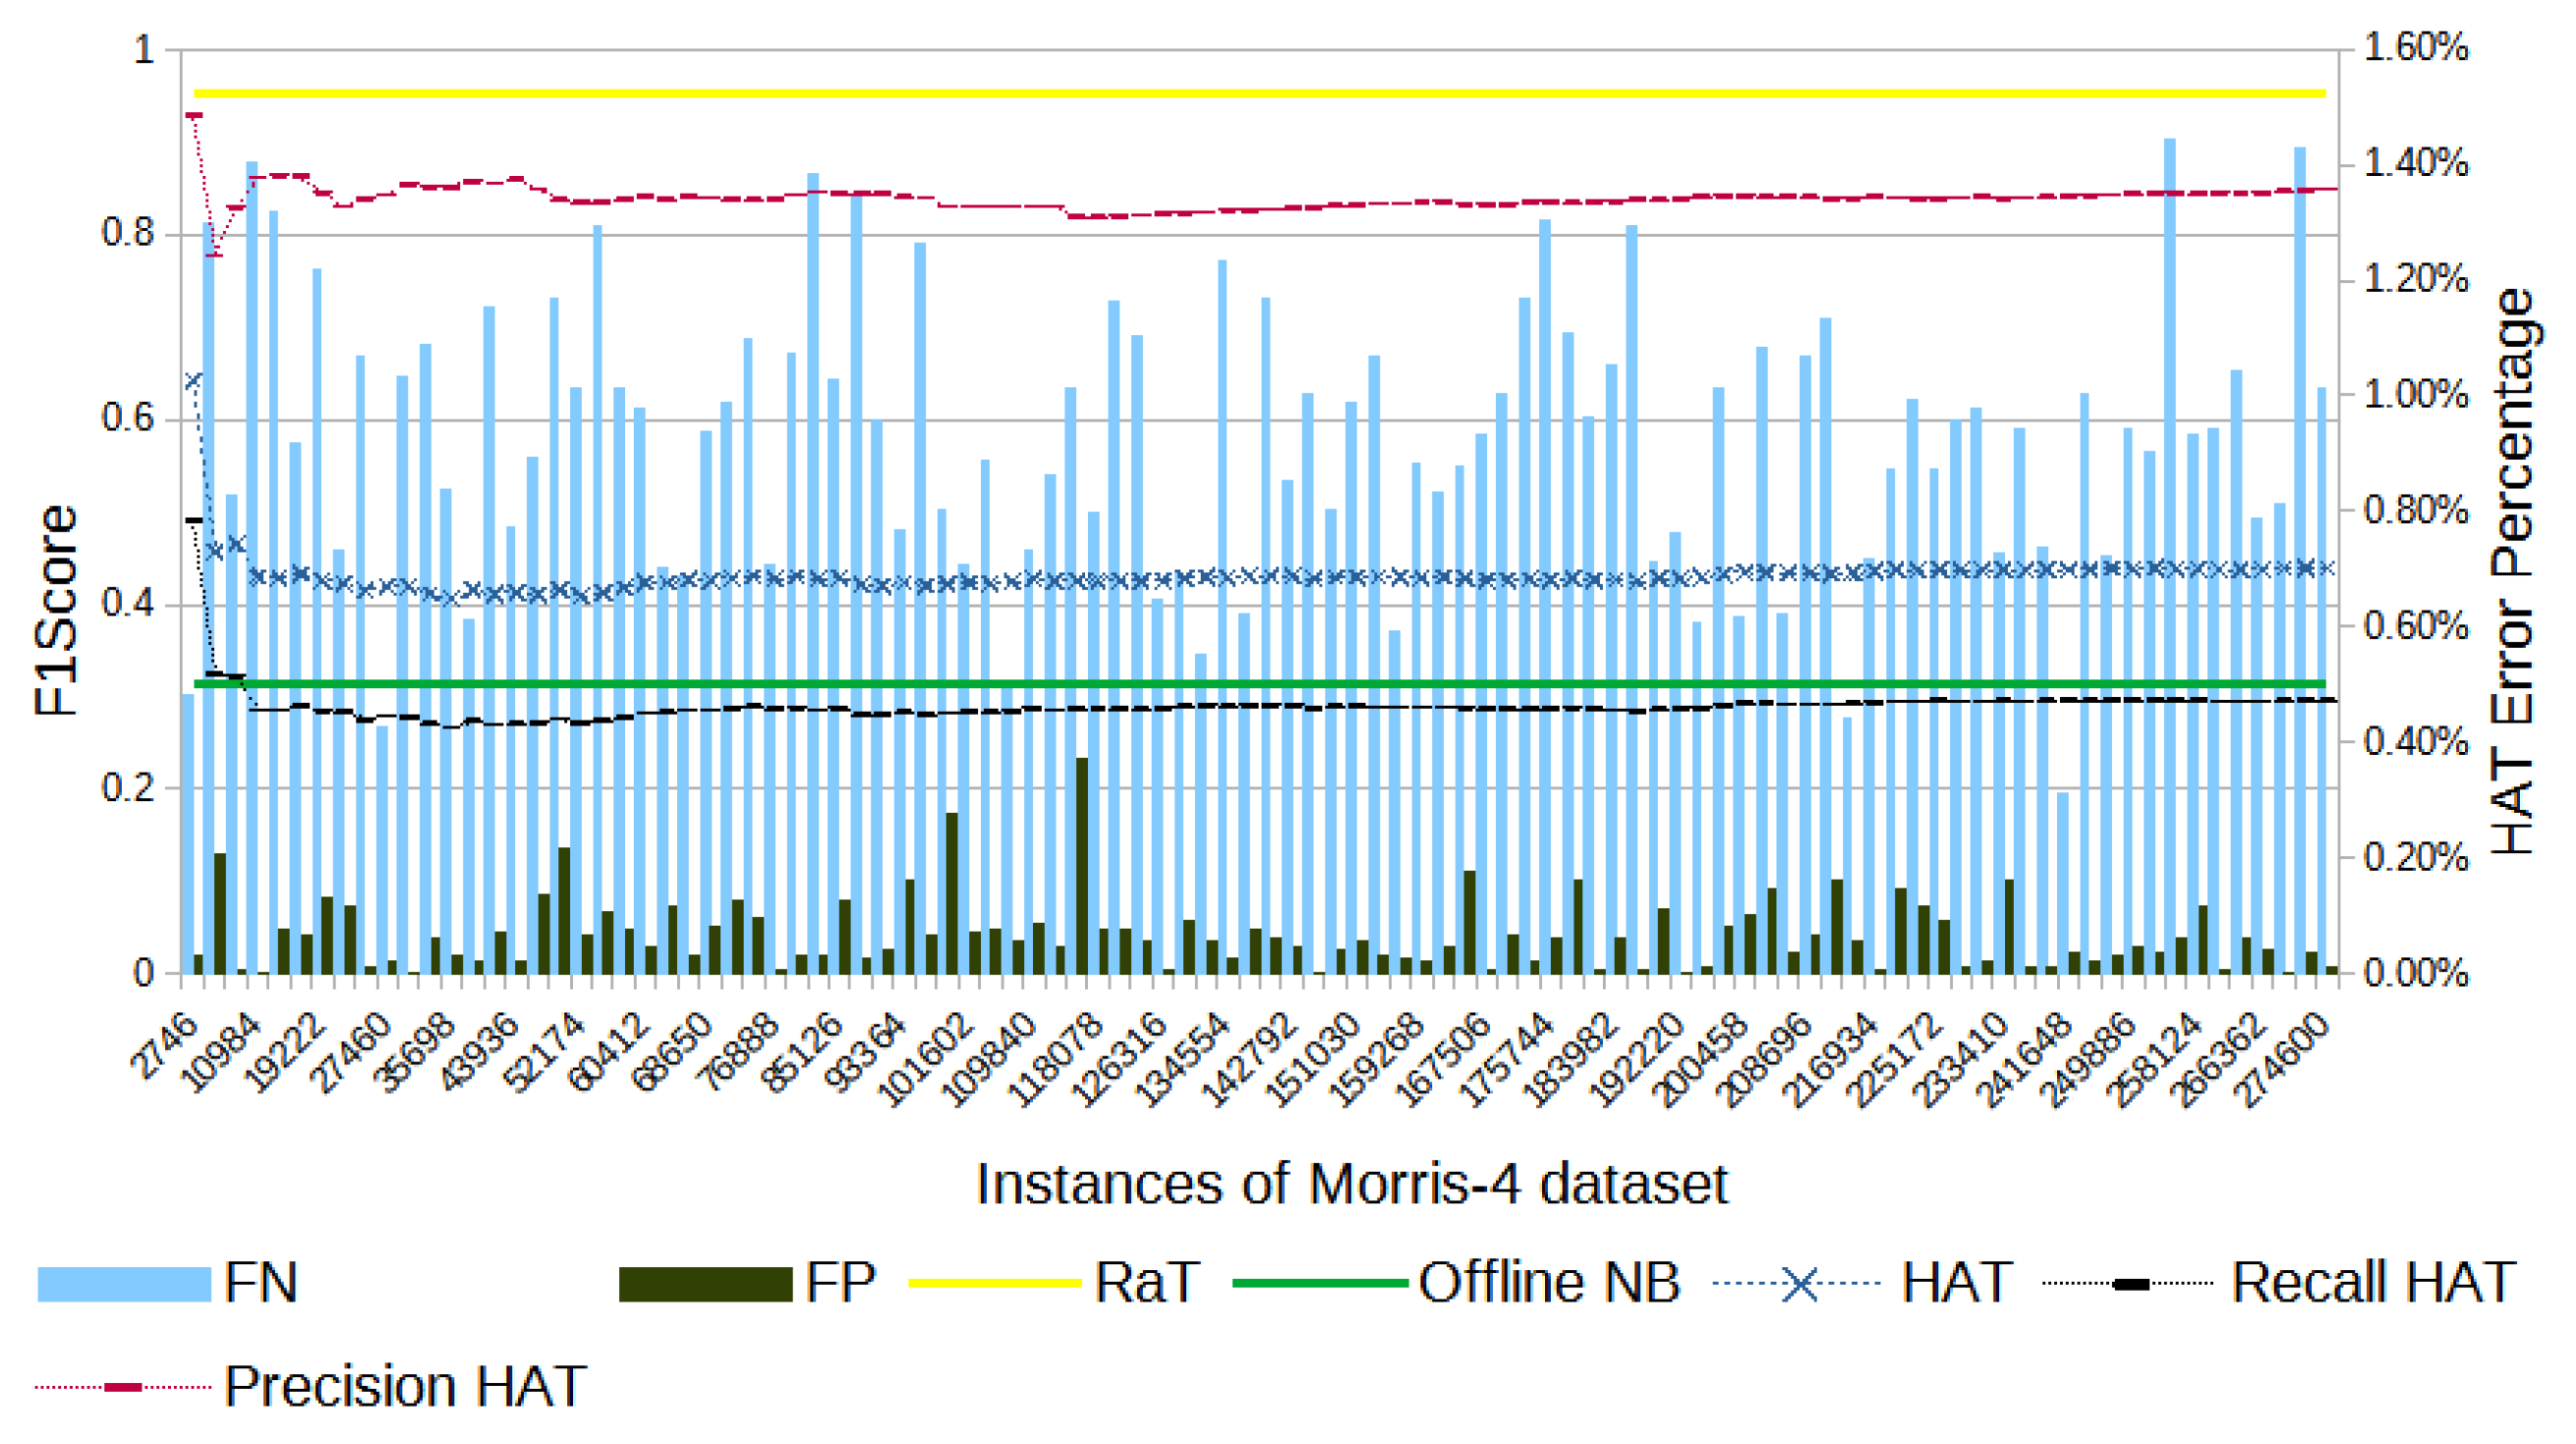Click the right axis value '0.20%'

2416,858
